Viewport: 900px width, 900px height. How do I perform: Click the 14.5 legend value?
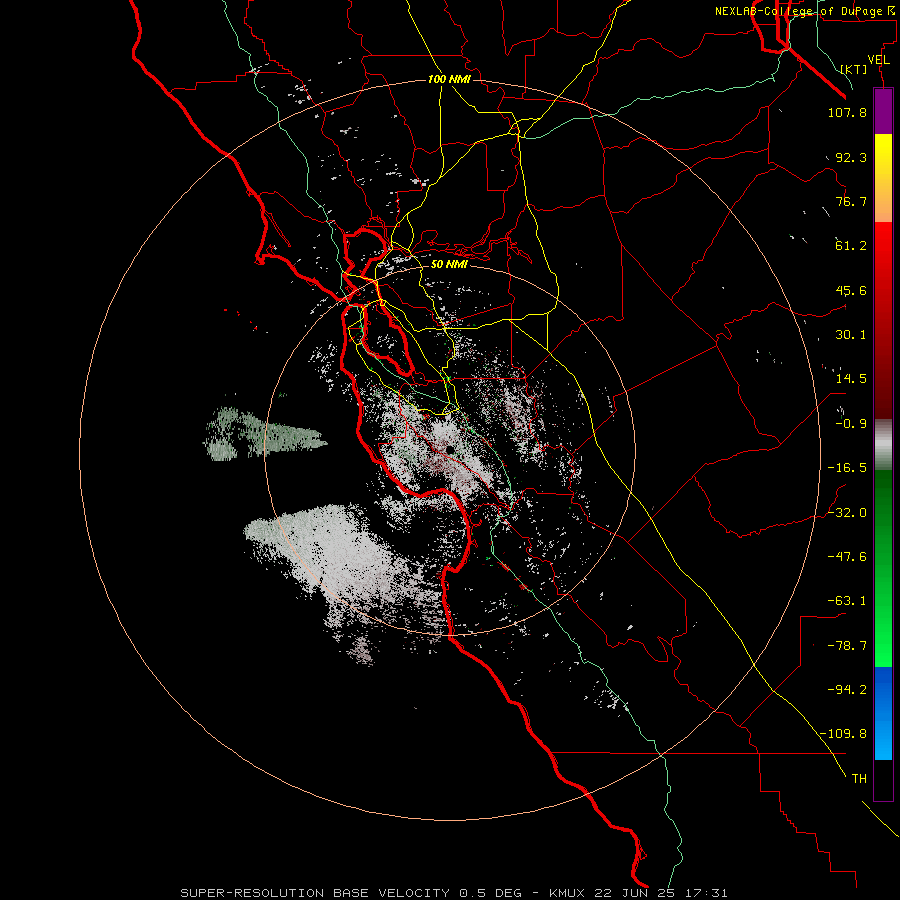click(851, 379)
